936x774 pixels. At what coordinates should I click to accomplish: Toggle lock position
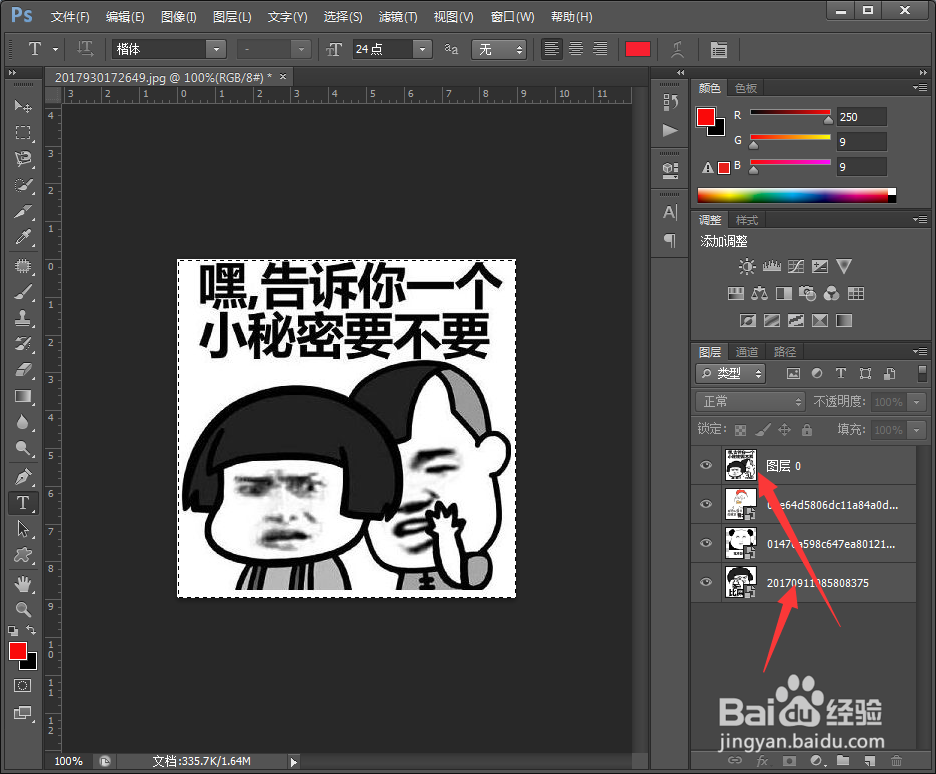pos(784,430)
